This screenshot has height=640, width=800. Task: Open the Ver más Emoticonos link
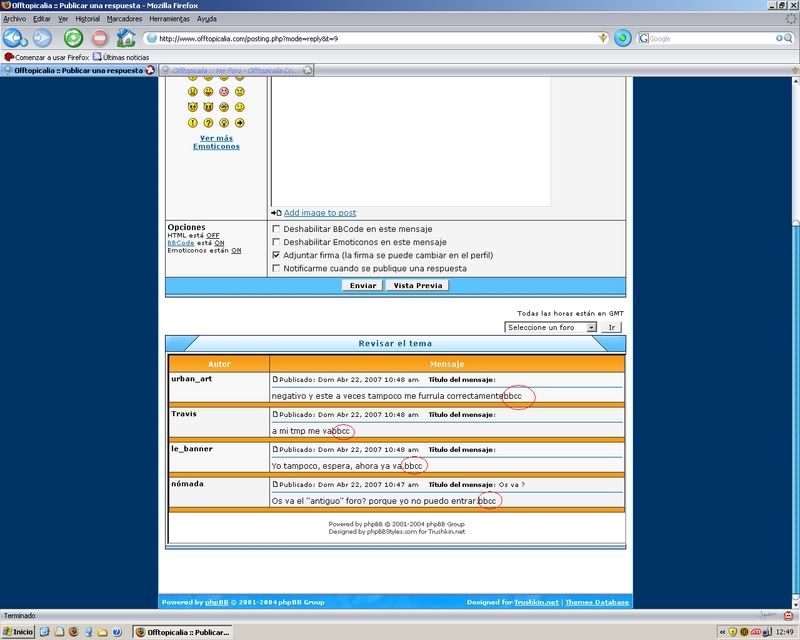(216, 142)
